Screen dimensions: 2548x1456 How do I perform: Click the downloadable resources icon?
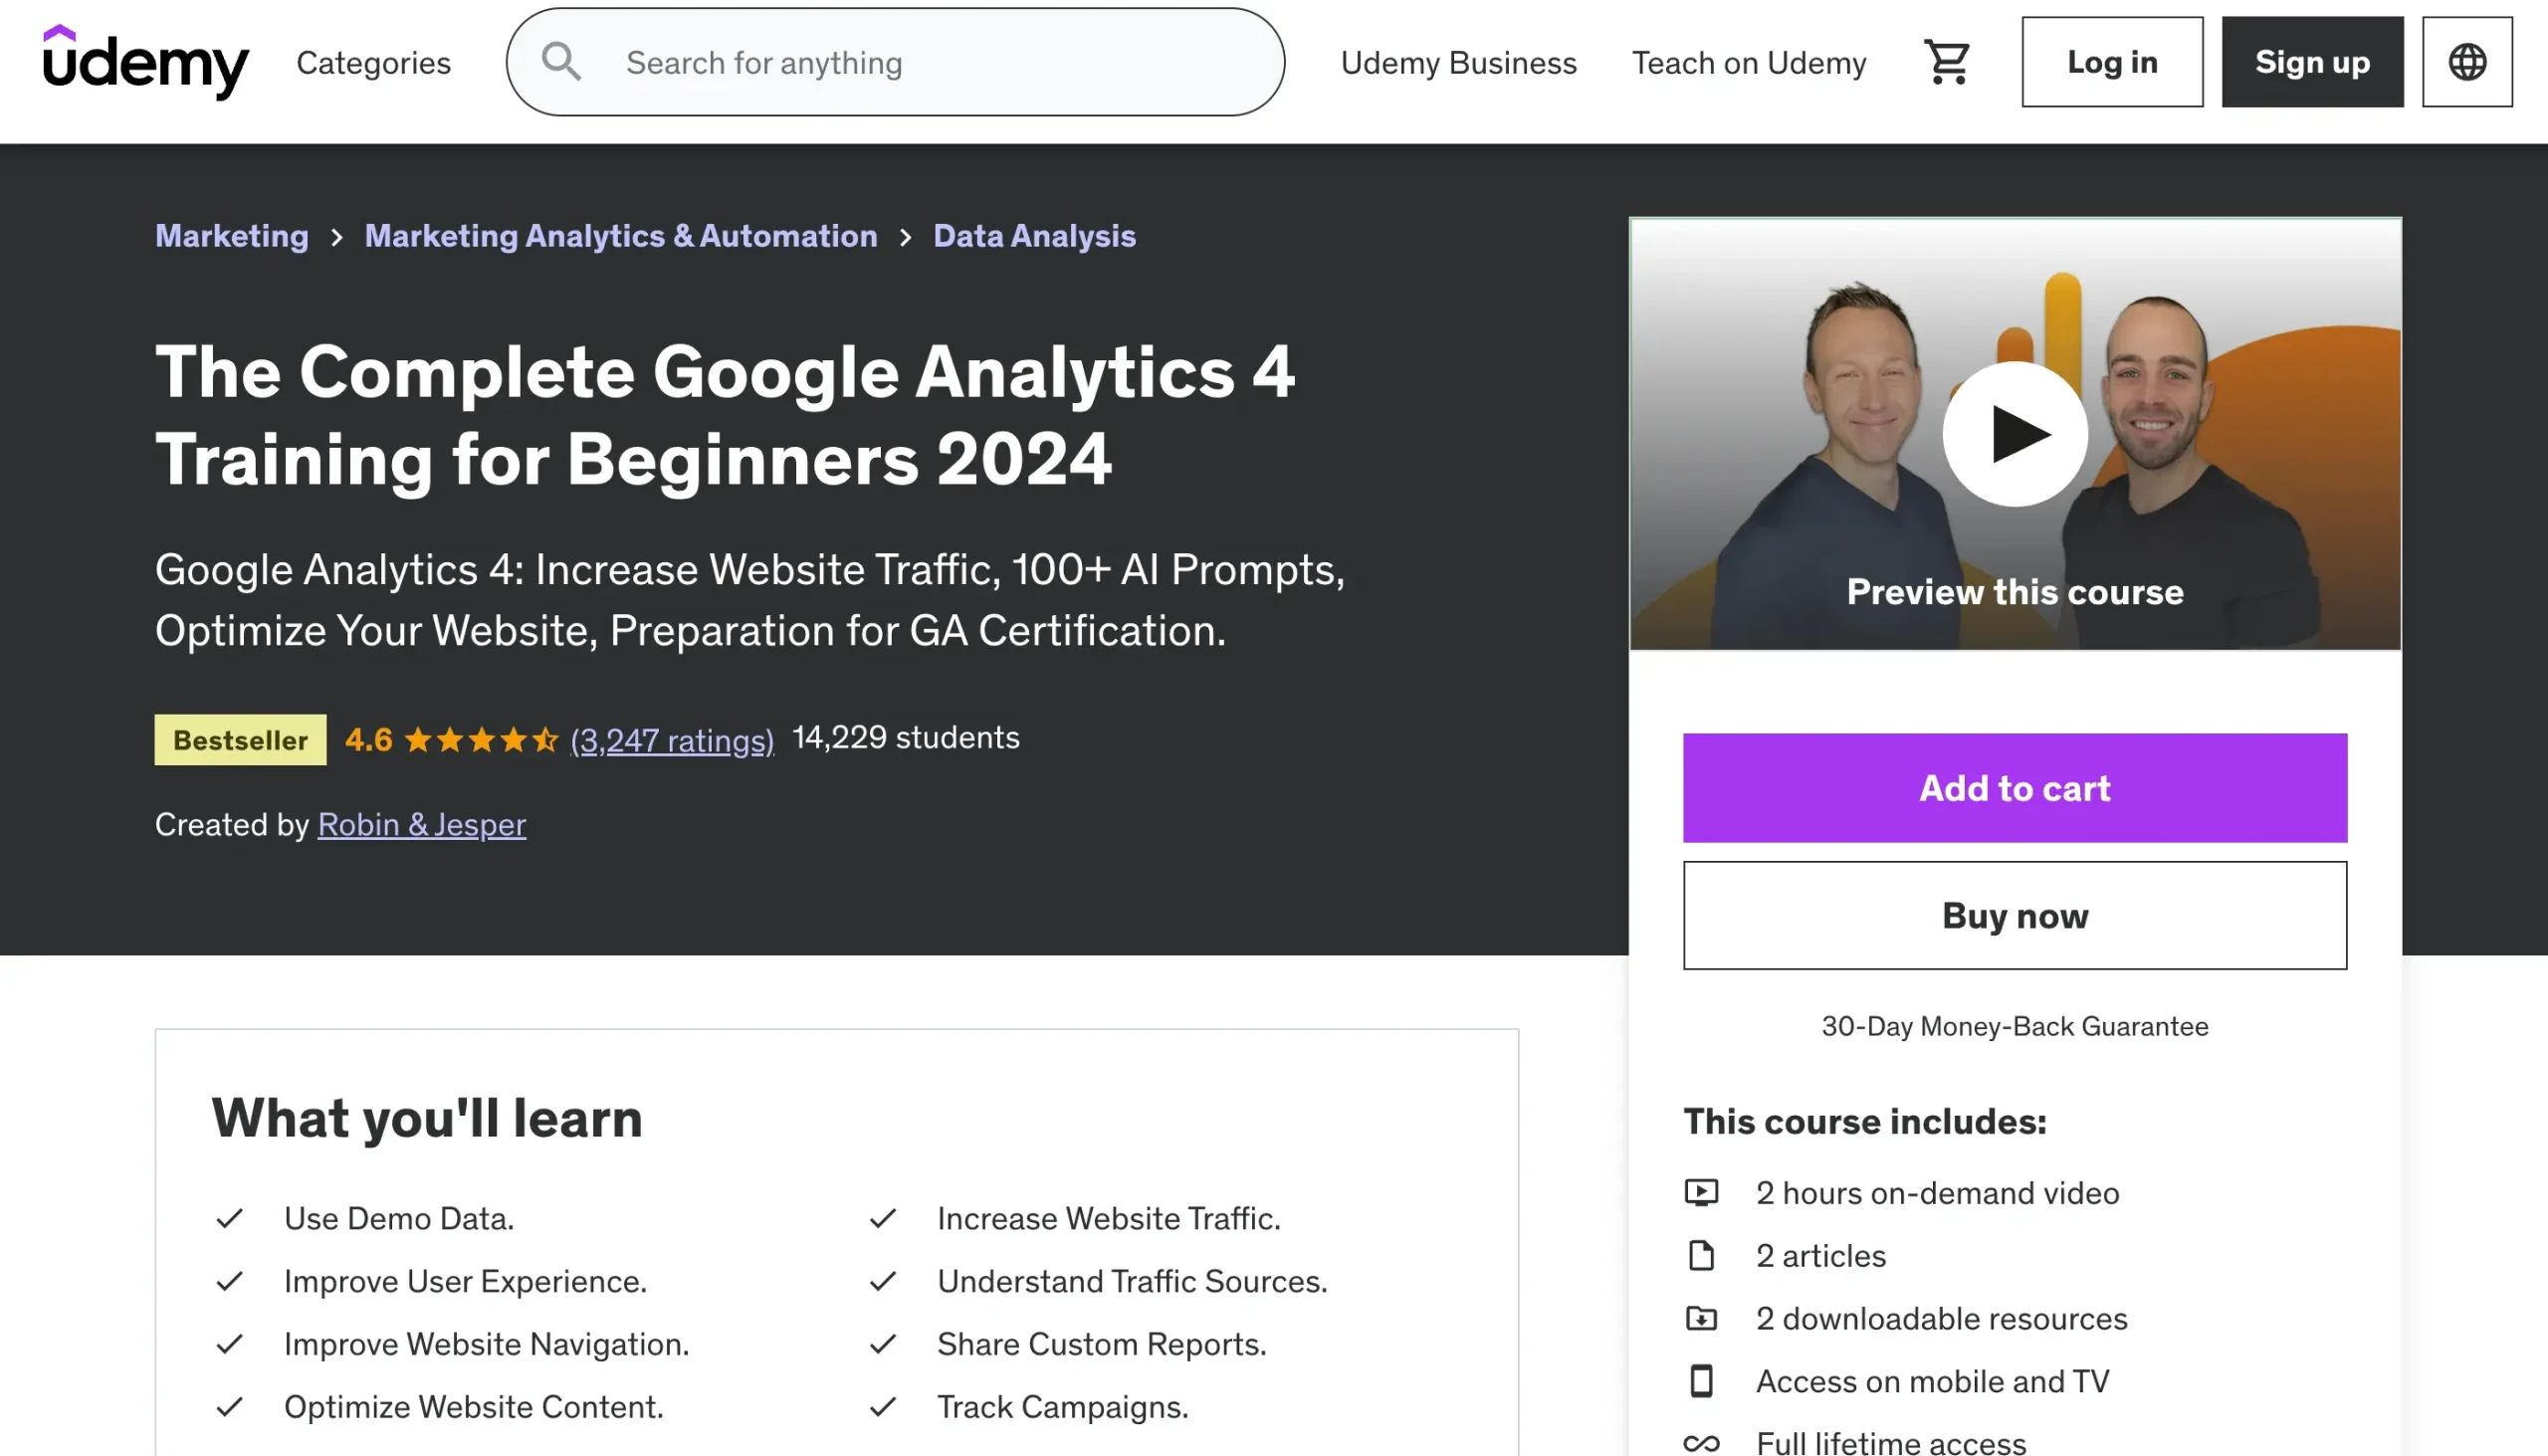coord(1701,1319)
